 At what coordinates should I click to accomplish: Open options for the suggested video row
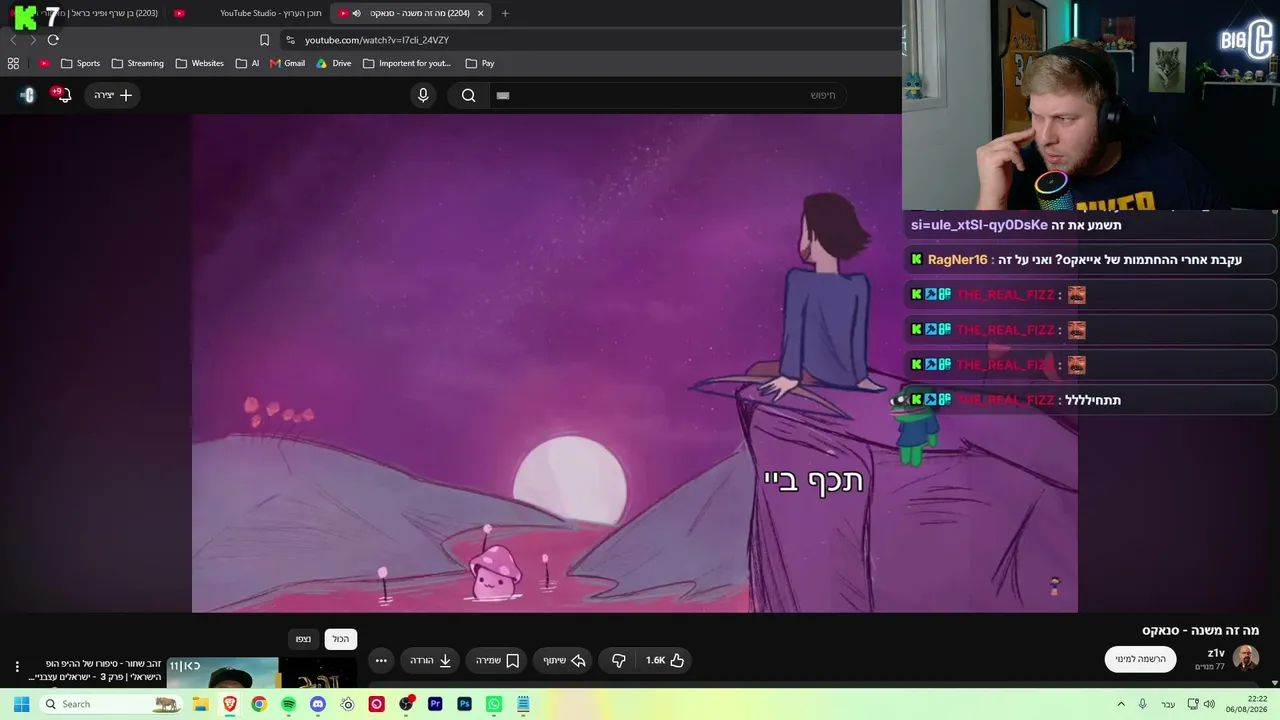click(x=17, y=666)
